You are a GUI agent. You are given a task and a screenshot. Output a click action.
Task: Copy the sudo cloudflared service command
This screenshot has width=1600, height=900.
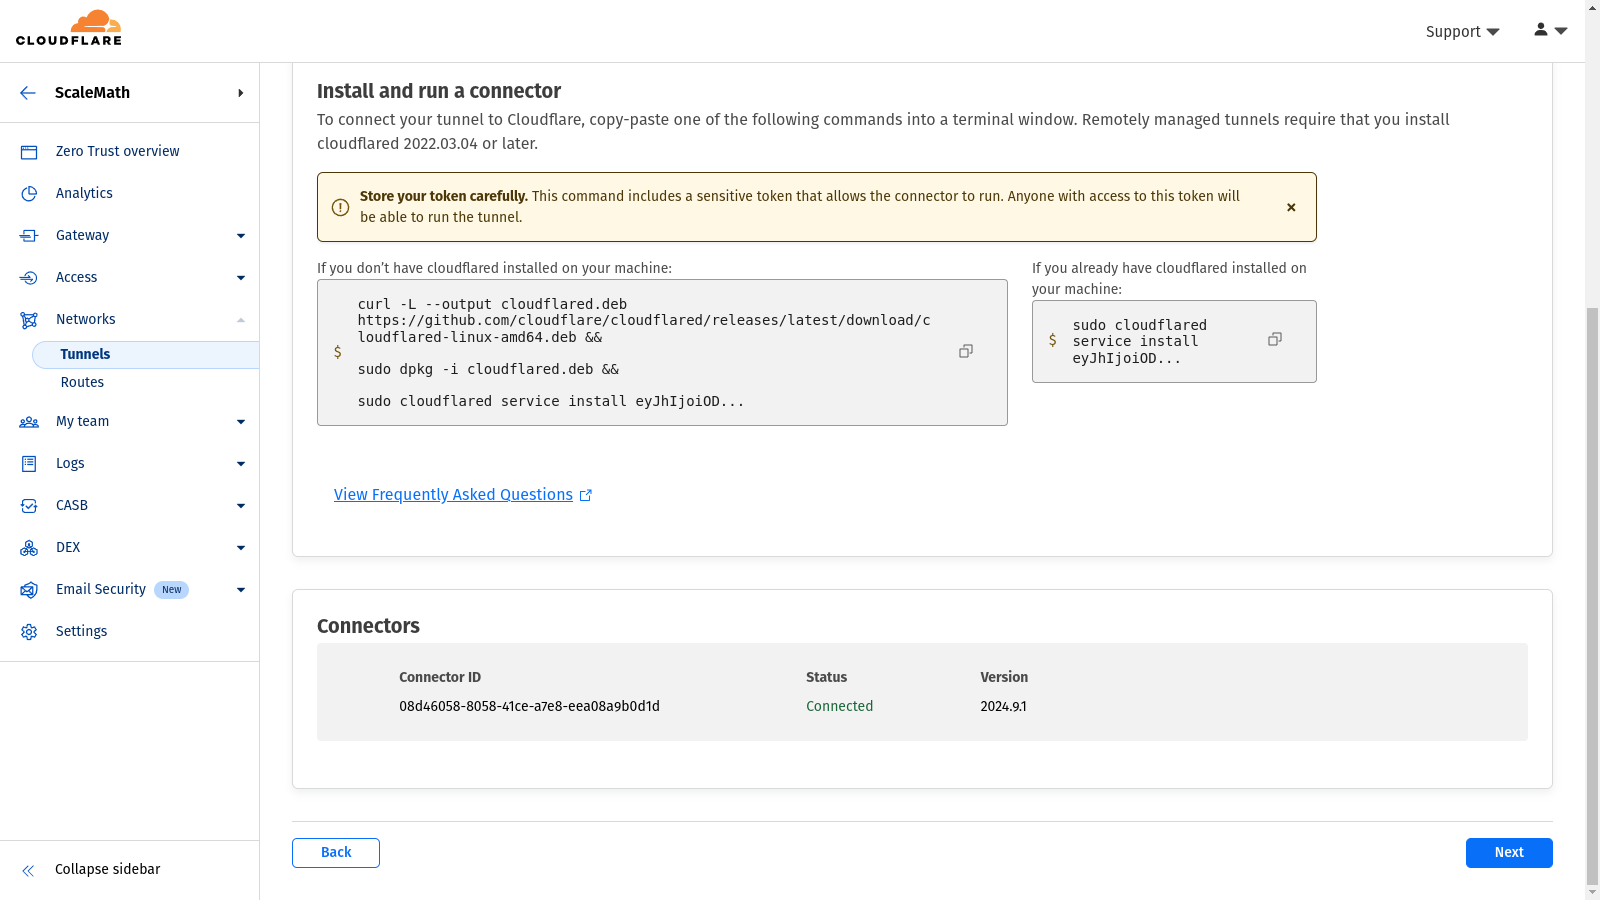[1274, 340]
